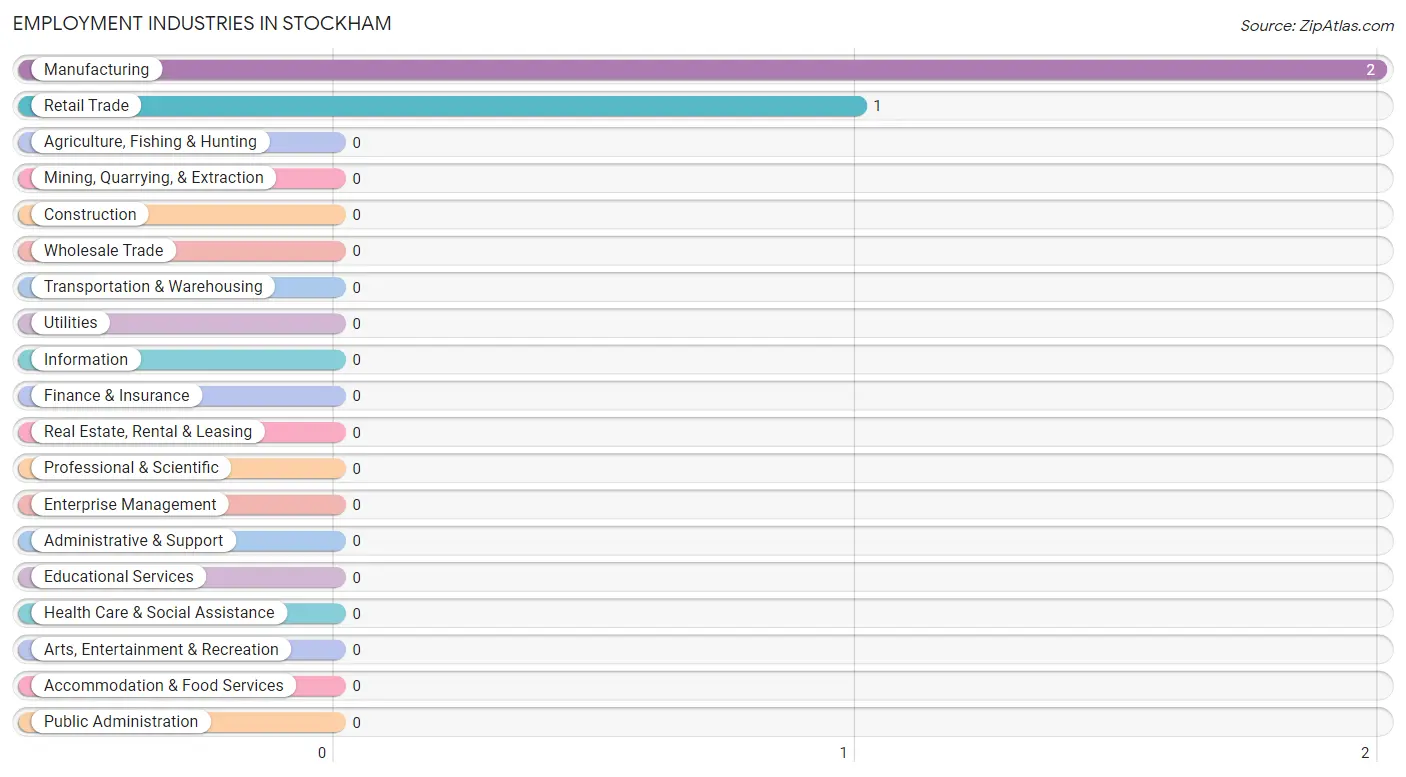Select the Wholesale Trade label
1406x777 pixels.
click(x=103, y=251)
